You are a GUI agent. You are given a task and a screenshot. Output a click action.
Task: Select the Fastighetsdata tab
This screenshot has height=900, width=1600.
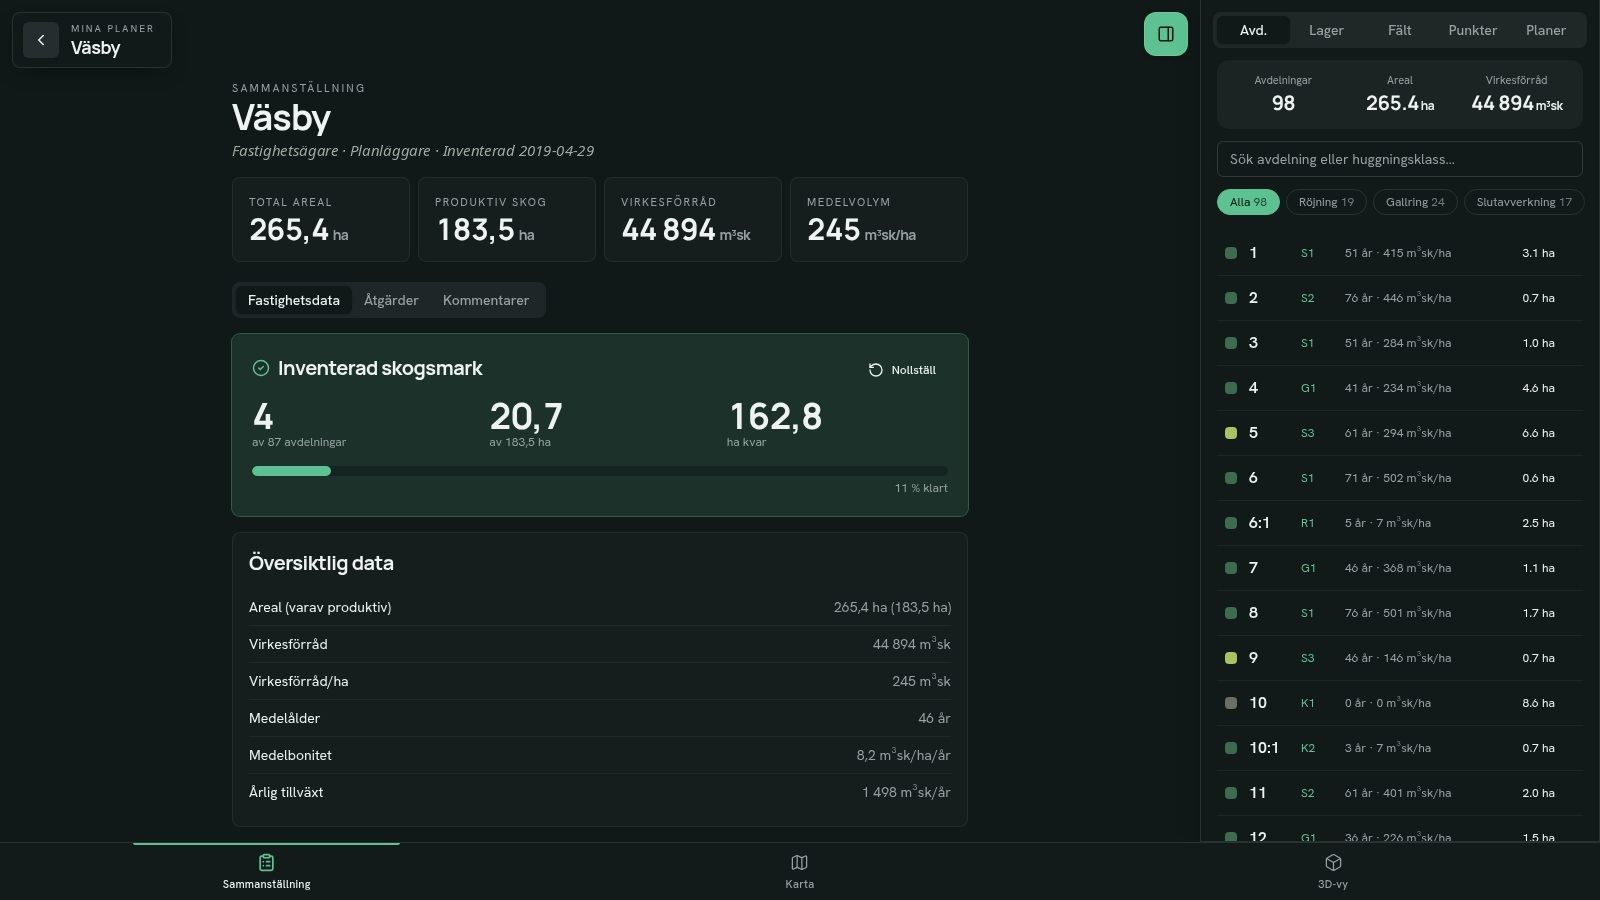click(x=294, y=300)
